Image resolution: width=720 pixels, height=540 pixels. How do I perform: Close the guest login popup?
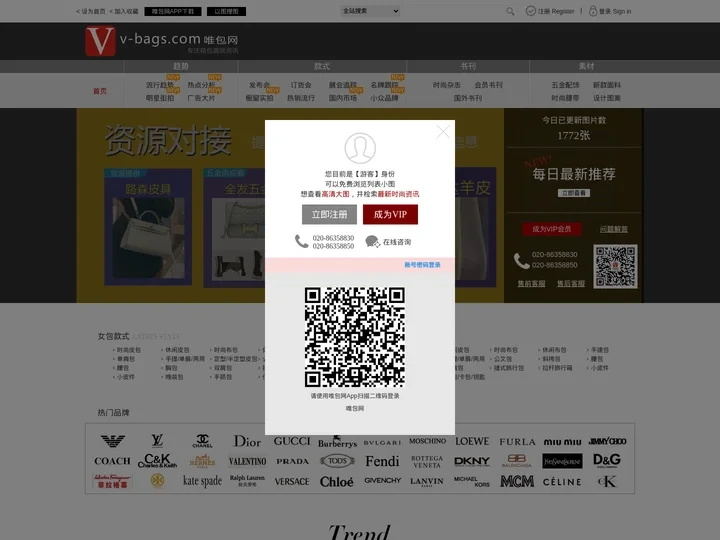point(443,132)
